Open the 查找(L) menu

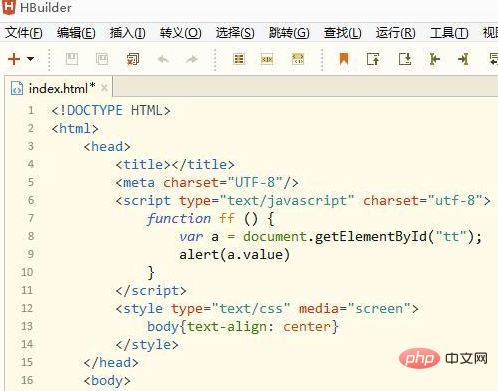[343, 33]
